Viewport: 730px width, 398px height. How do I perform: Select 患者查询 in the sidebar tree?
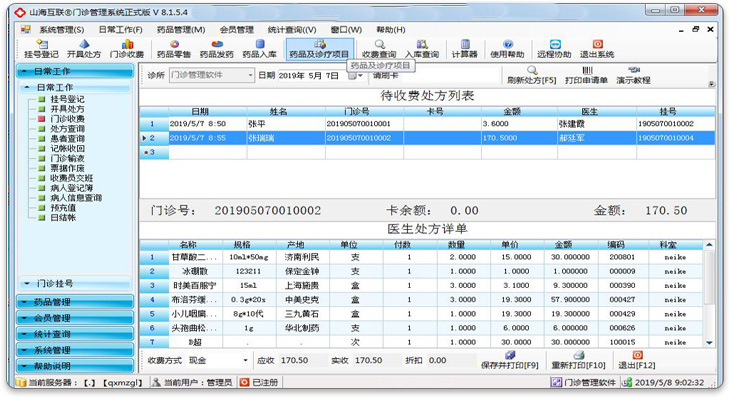[x=68, y=139]
